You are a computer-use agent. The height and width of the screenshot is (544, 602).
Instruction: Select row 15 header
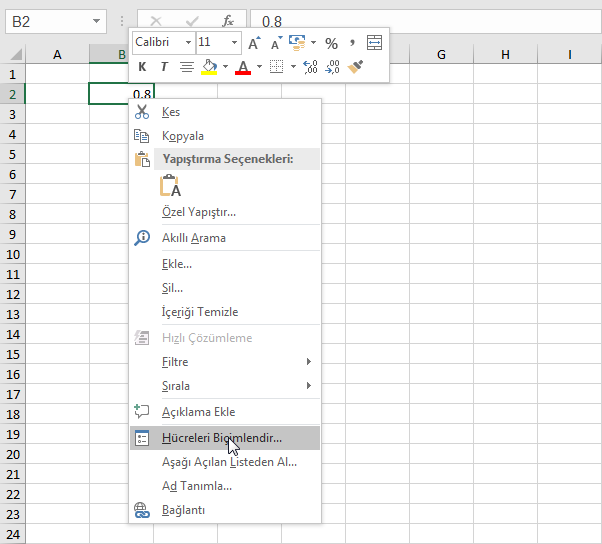click(x=12, y=354)
